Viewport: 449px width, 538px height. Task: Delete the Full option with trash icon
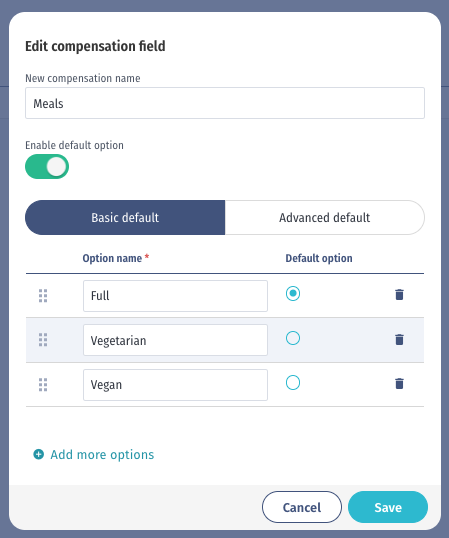399,294
